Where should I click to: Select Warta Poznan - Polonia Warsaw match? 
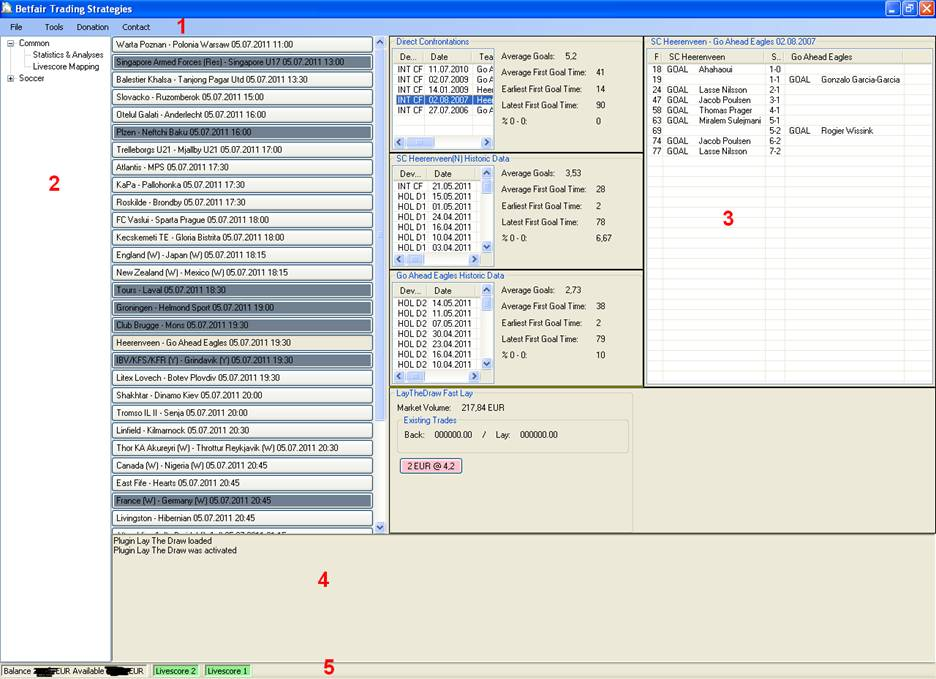click(242, 44)
